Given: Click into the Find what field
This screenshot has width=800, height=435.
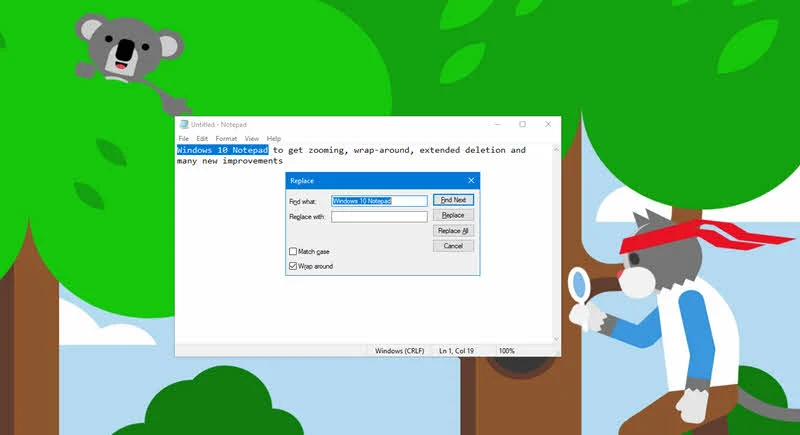Looking at the screenshot, I should [x=379, y=201].
